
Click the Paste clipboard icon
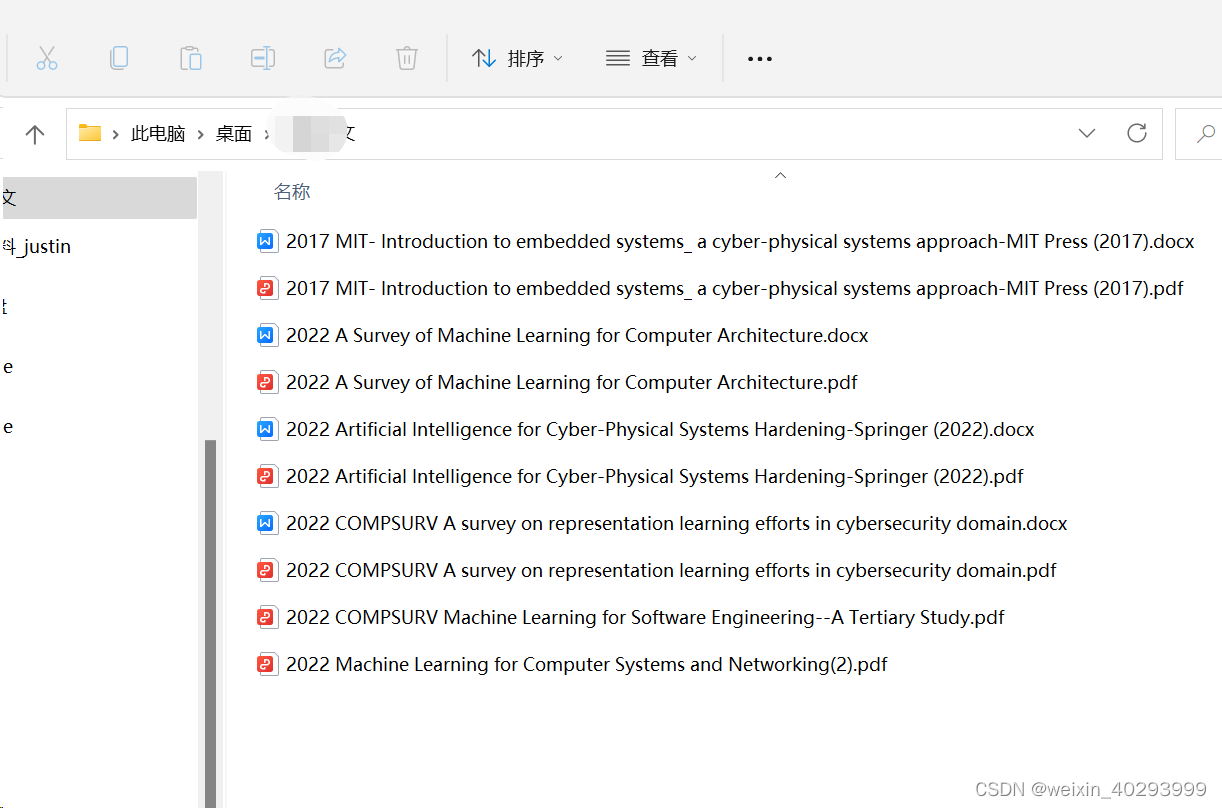(x=191, y=58)
